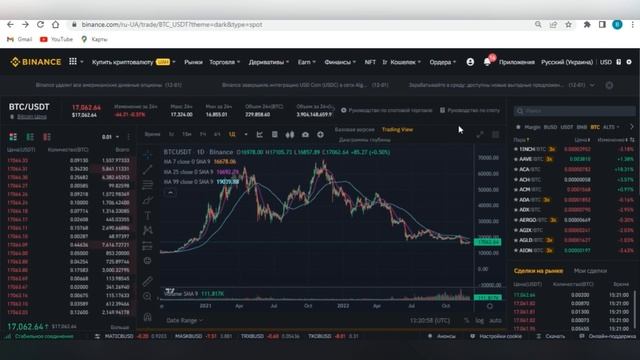Show sell orders only view
The width and height of the screenshot is (640, 360).
[x=47, y=136]
